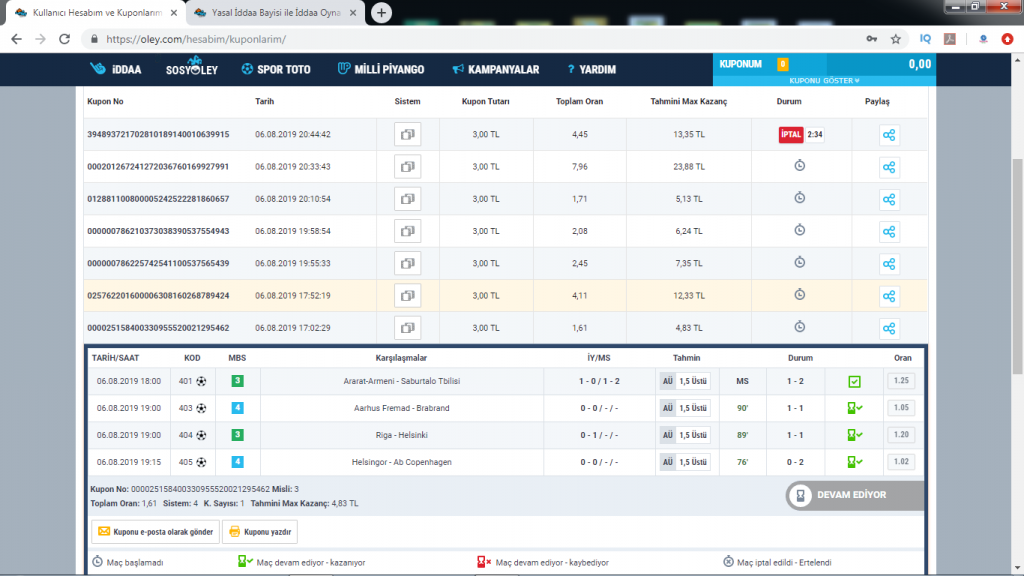Image resolution: width=1024 pixels, height=576 pixels.
Task: Expand Kuponu Göster panel
Action: point(824,80)
